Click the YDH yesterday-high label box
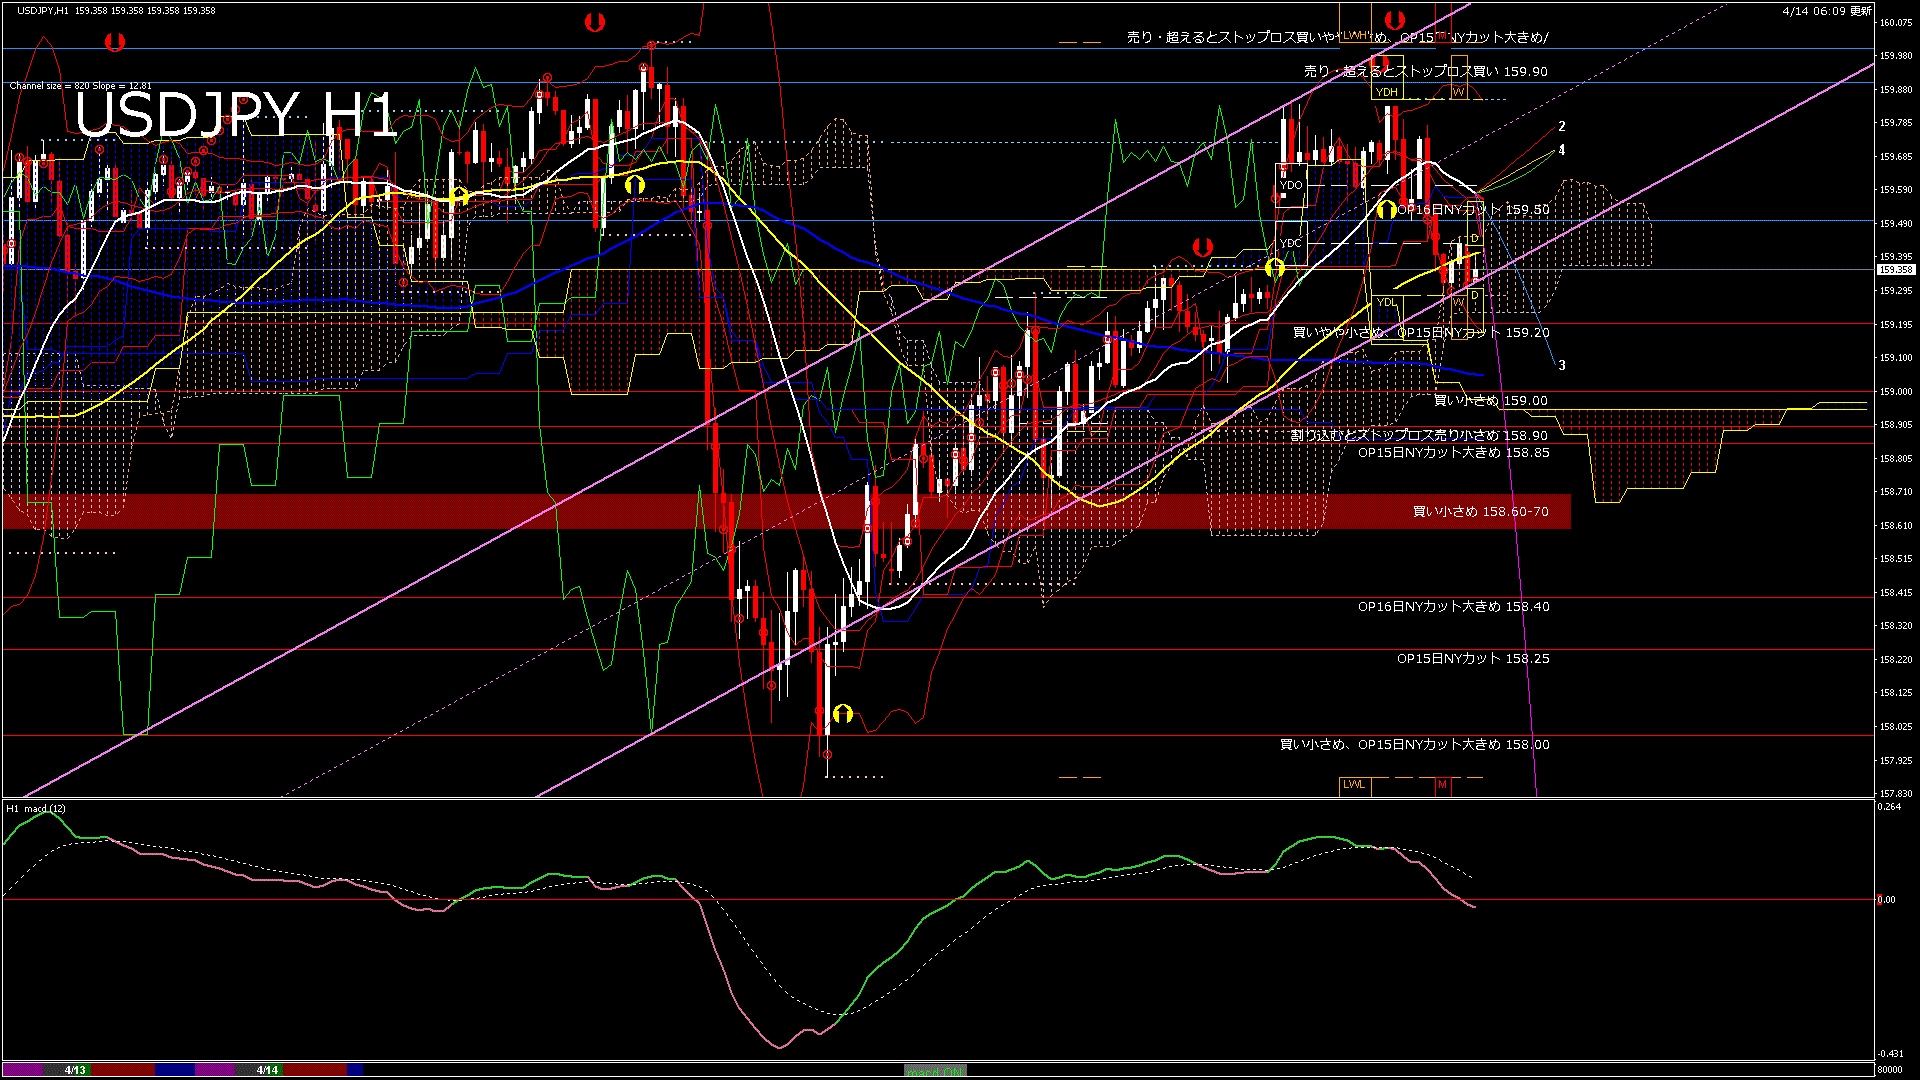 tap(1386, 92)
